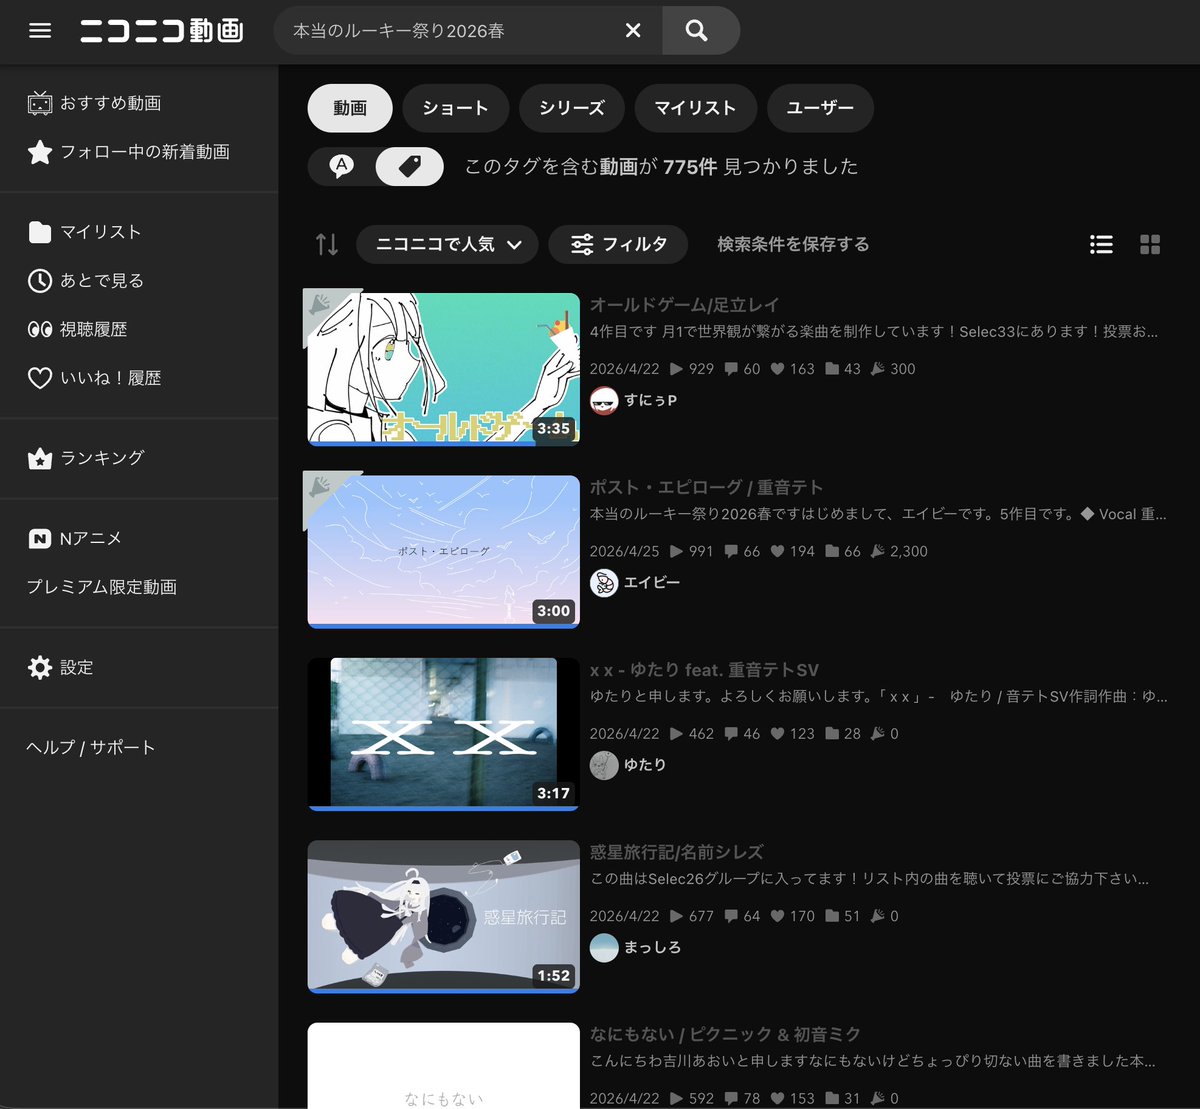1200x1109 pixels.
Task: Open uploader まっしろ
Action: click(653, 947)
